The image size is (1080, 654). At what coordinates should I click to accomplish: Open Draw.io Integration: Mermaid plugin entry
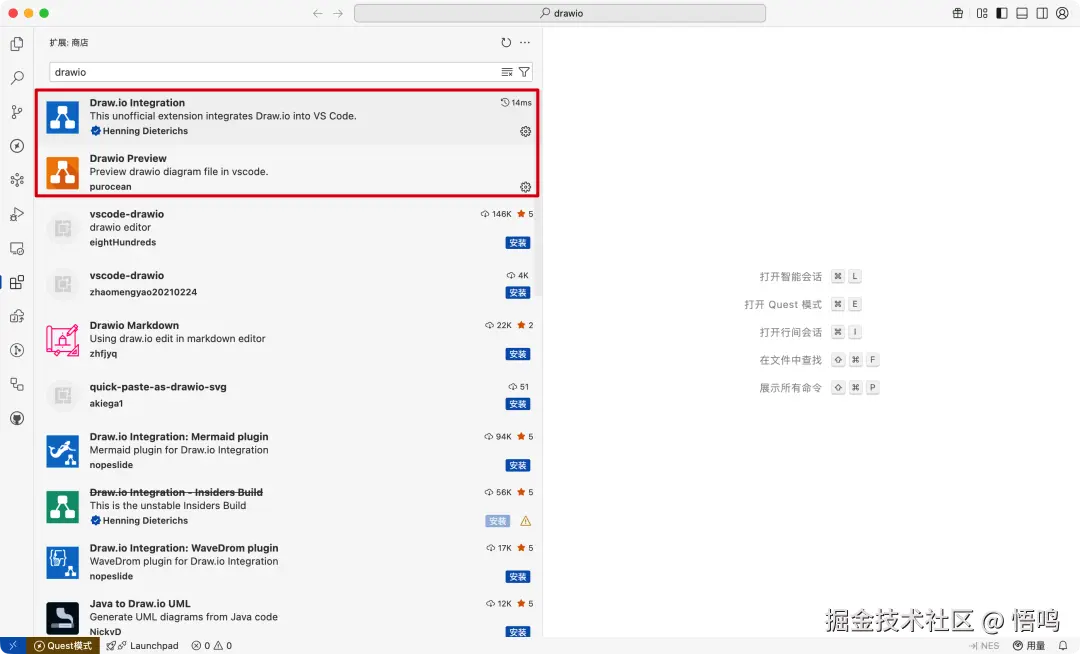(x=288, y=451)
